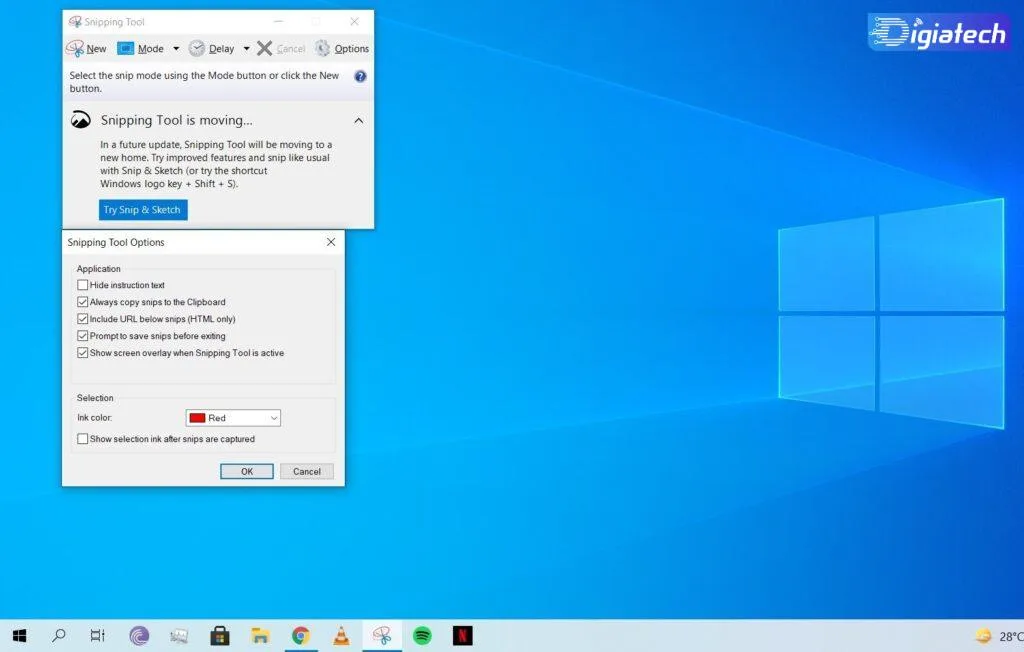Open Spotify from the taskbar
1024x652 pixels.
[x=423, y=635]
